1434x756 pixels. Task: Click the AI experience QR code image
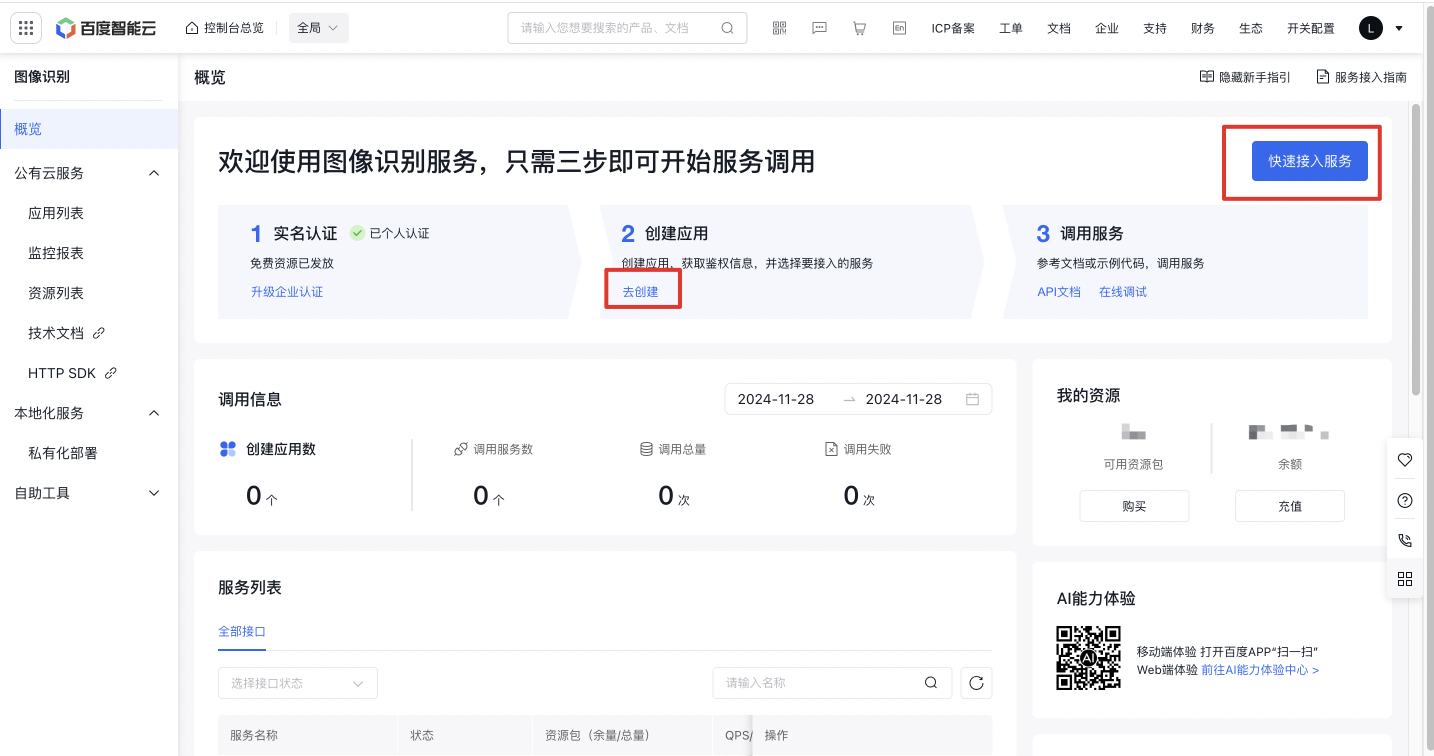(1089, 658)
